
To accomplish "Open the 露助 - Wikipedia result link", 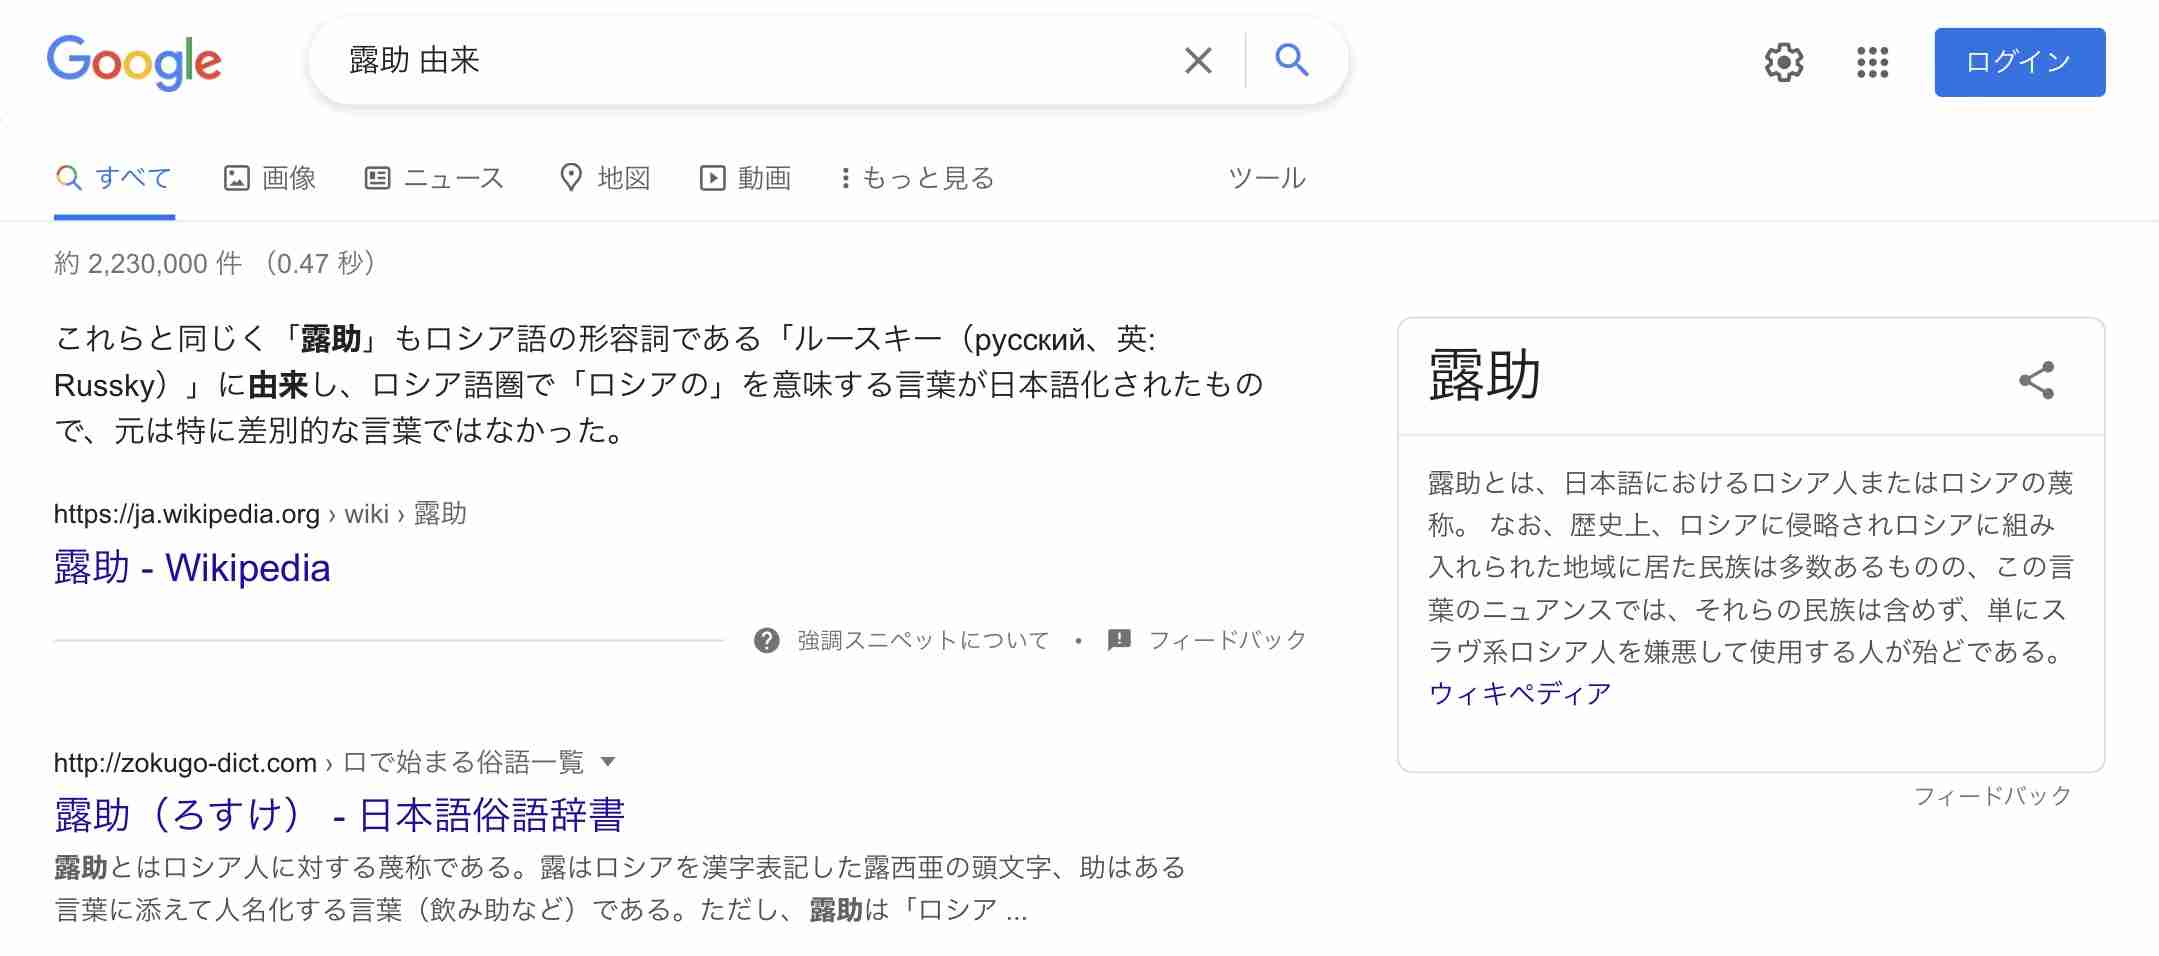I will coord(192,568).
